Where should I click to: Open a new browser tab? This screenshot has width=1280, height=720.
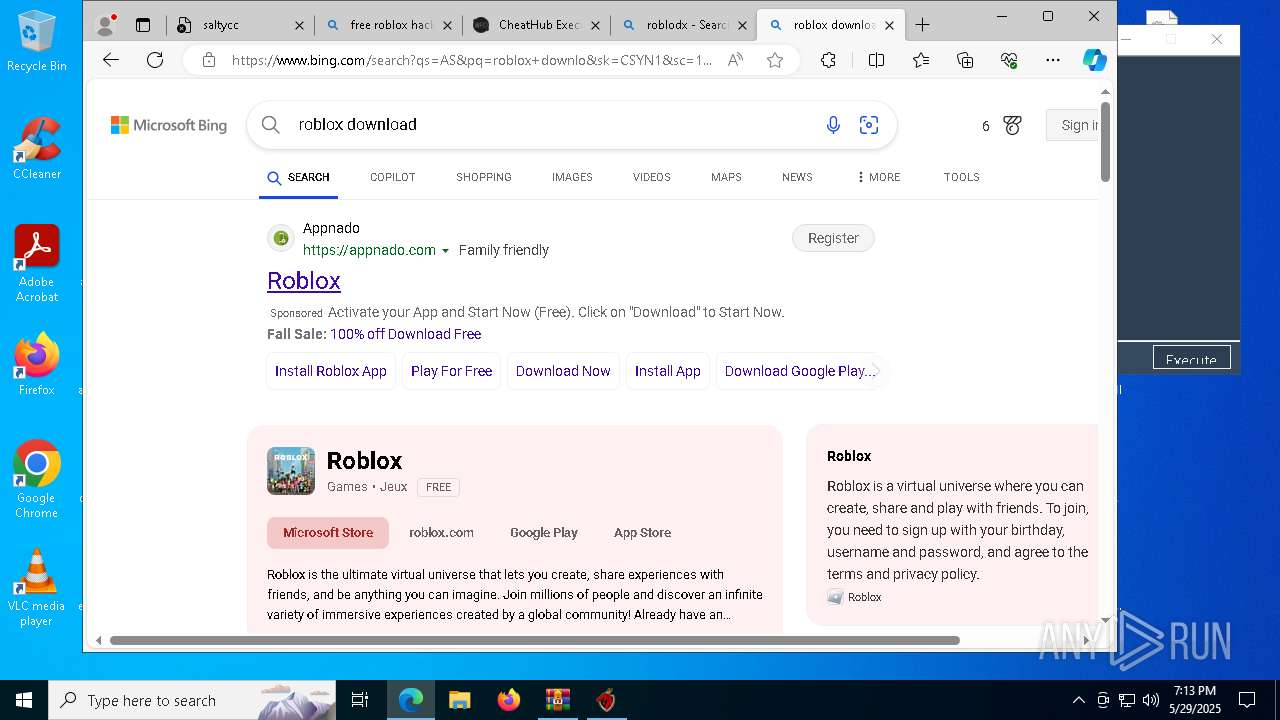(x=922, y=25)
